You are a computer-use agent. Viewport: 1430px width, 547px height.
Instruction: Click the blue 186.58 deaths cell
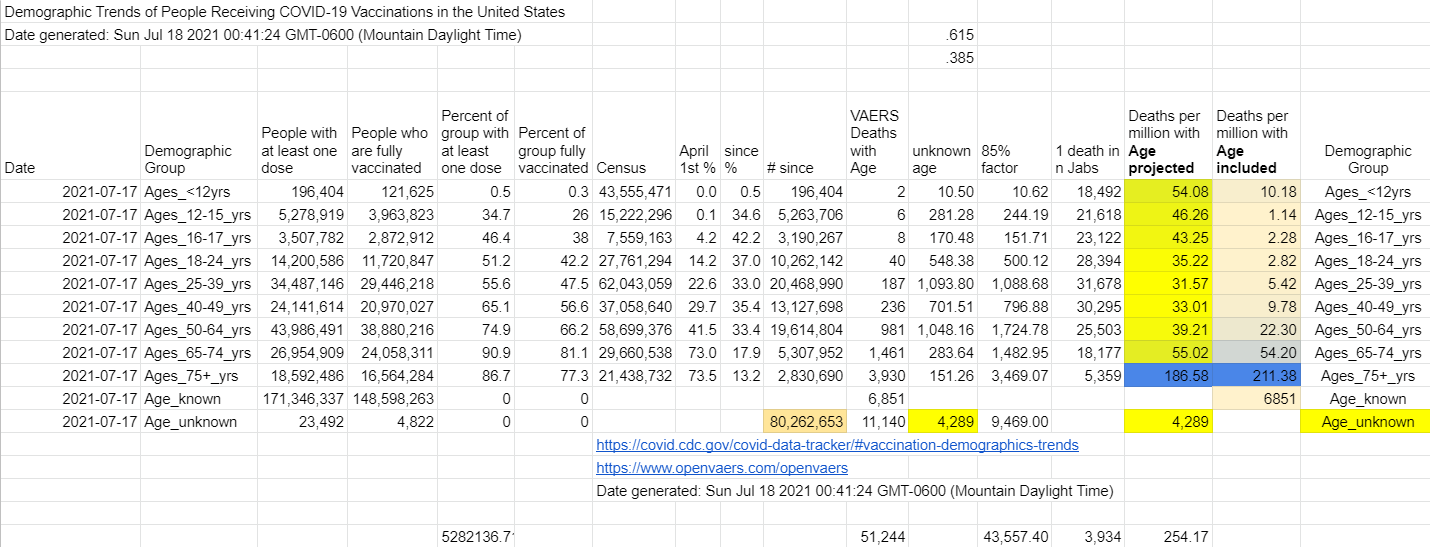1169,376
